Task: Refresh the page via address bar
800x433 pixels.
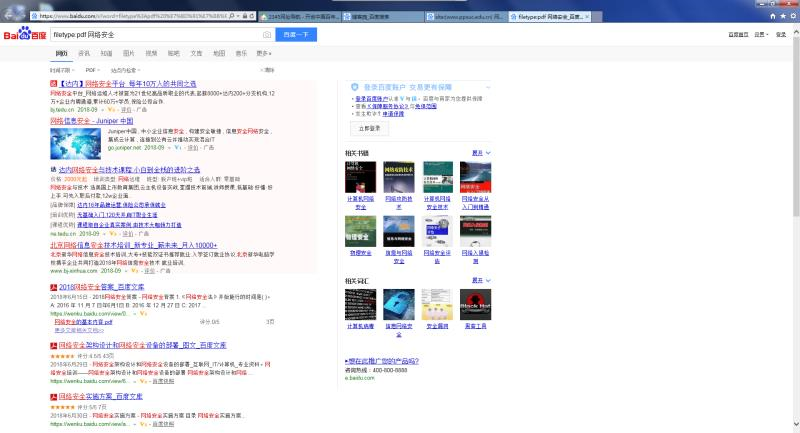Action: 252,16
